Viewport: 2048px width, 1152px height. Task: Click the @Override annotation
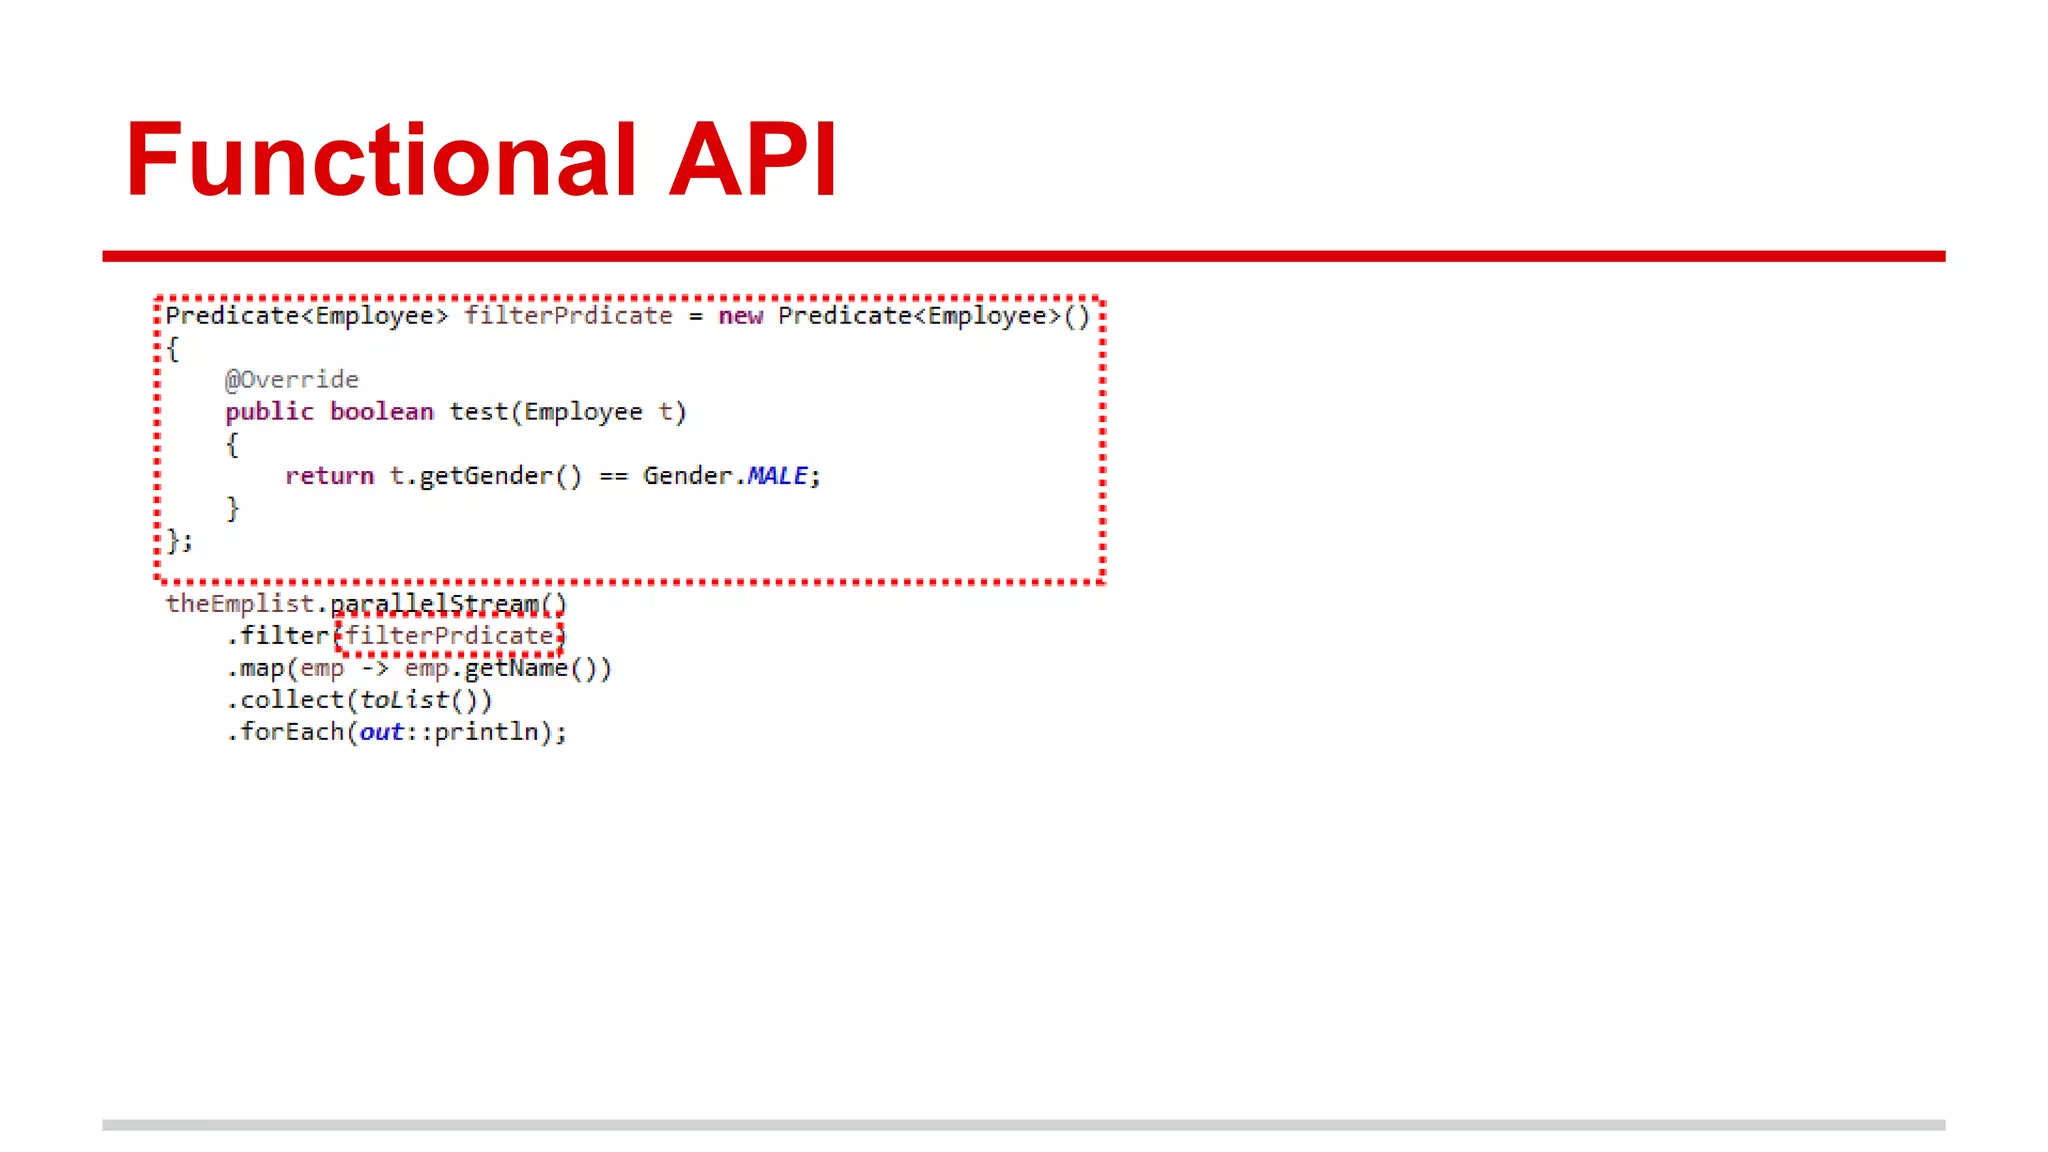[x=291, y=380]
